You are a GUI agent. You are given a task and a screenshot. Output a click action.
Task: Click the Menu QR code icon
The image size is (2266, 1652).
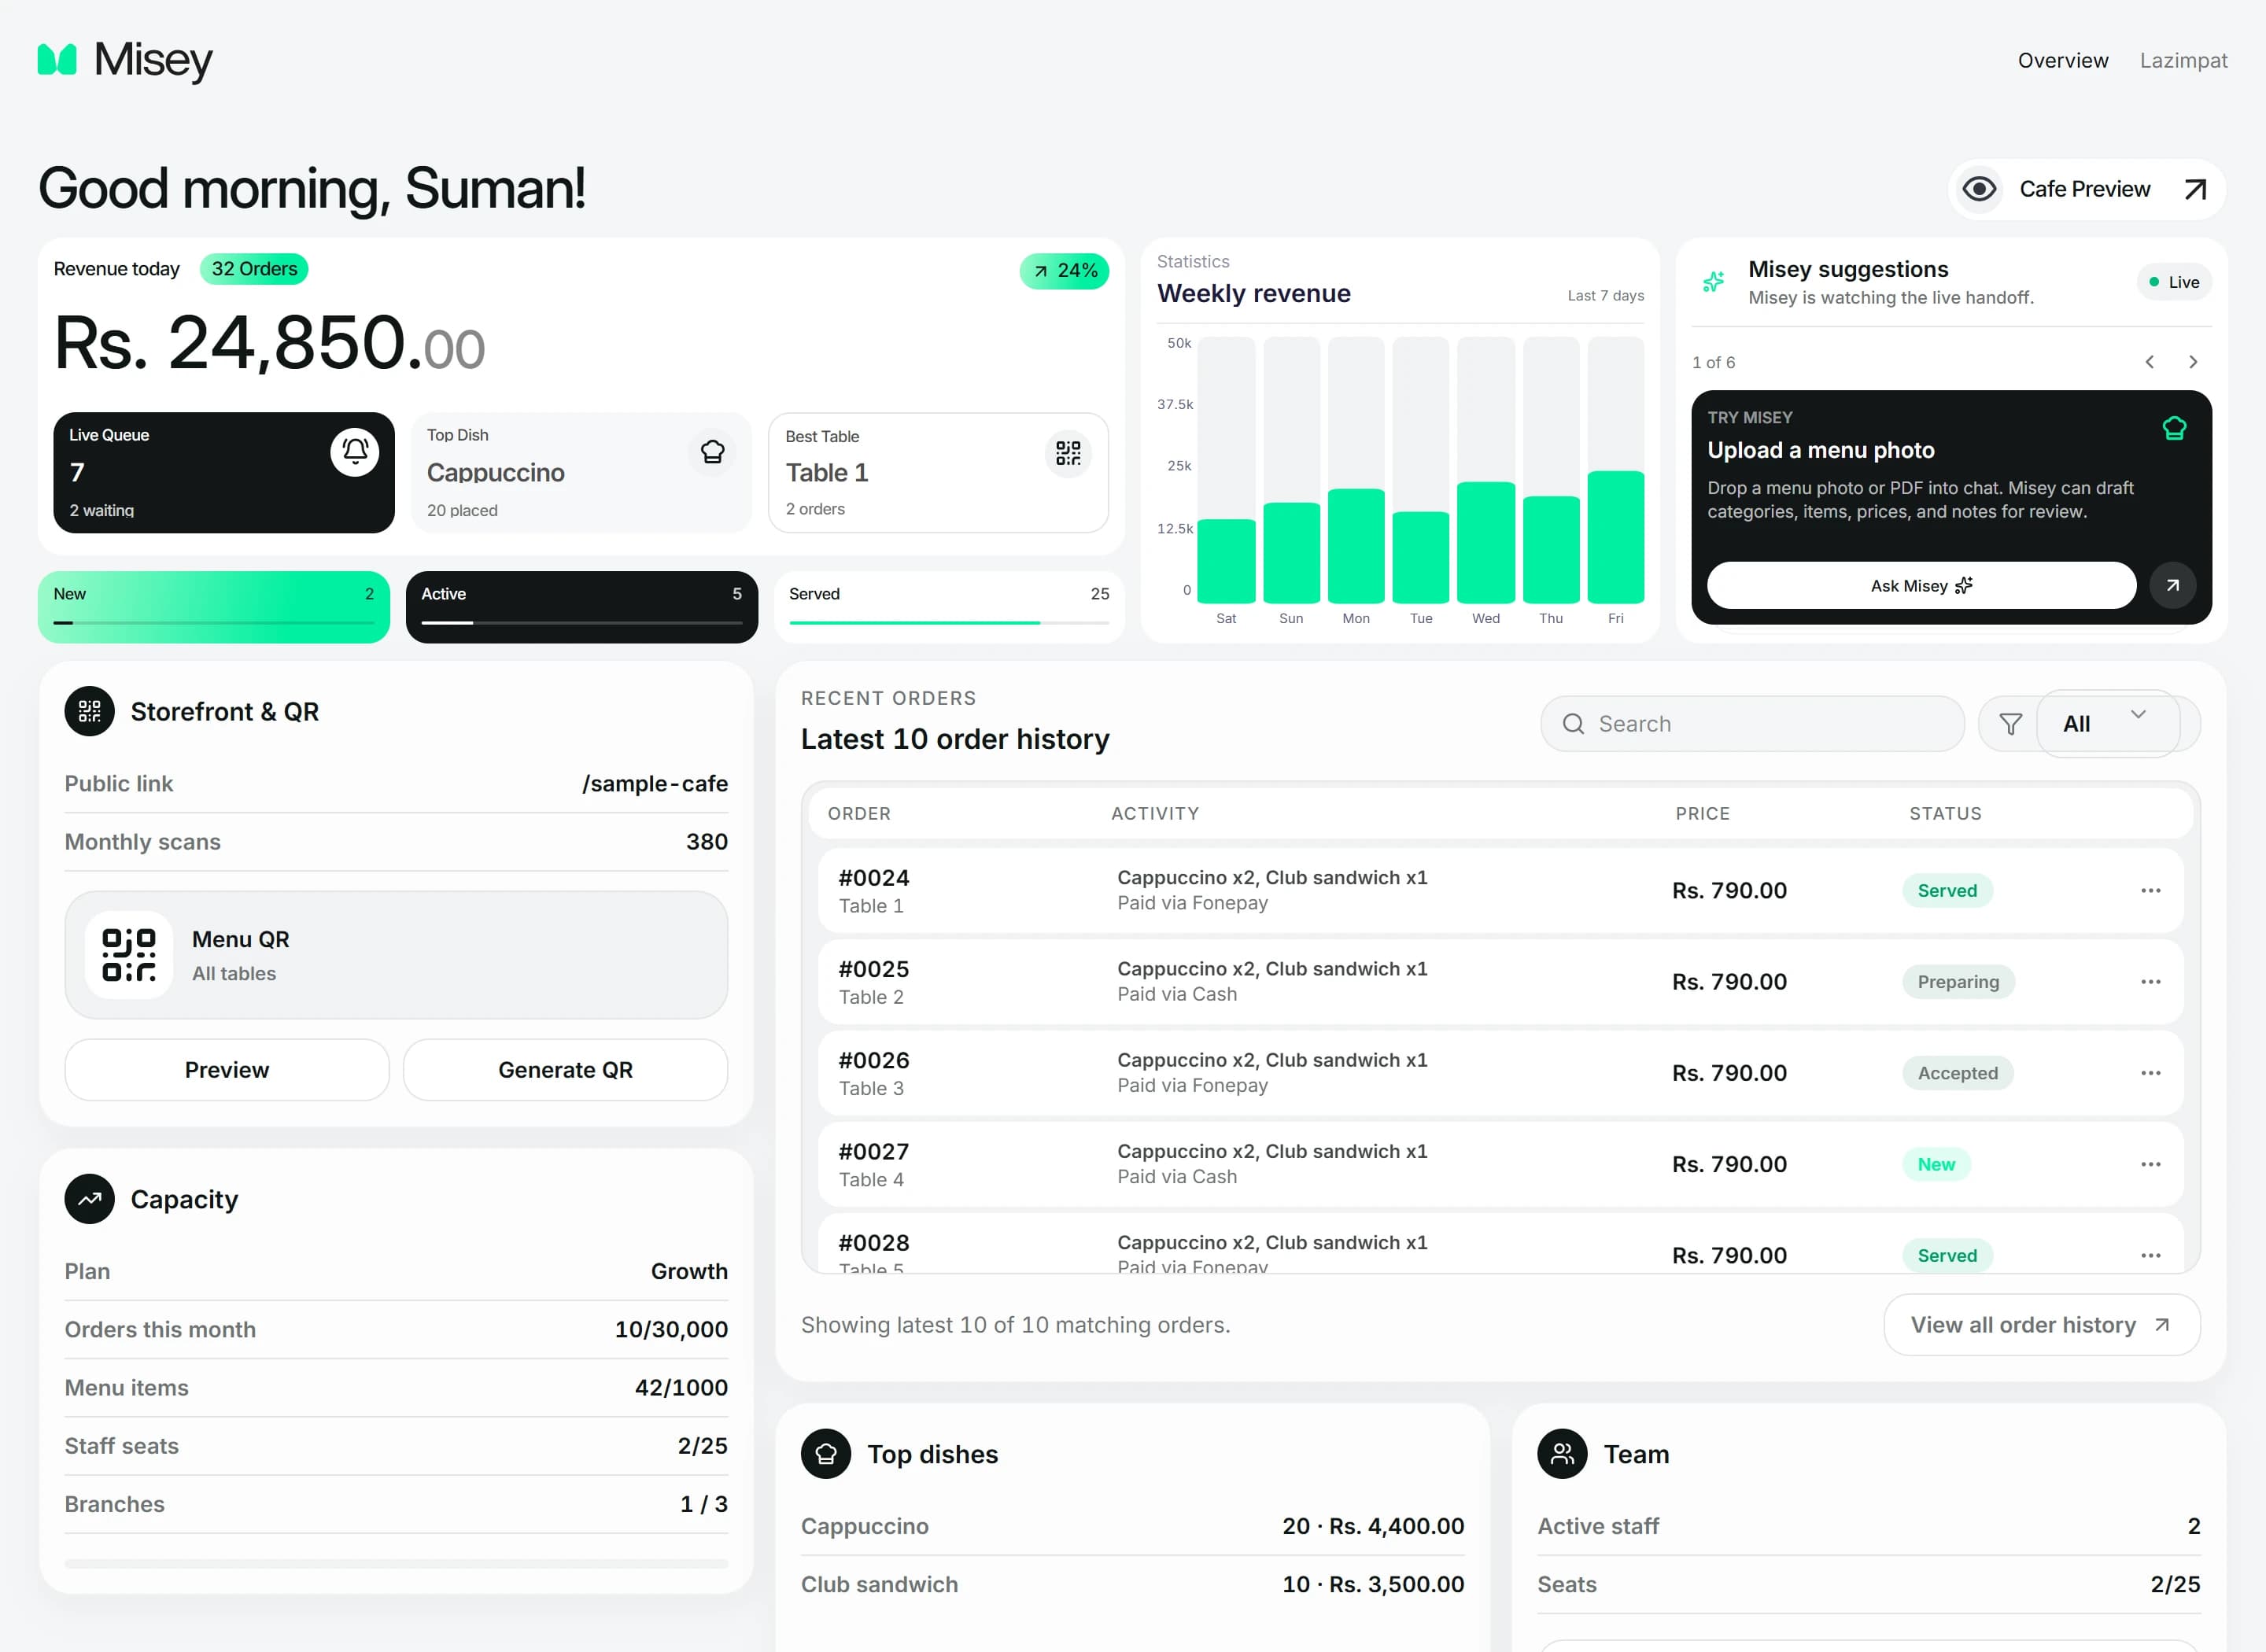pos(129,955)
